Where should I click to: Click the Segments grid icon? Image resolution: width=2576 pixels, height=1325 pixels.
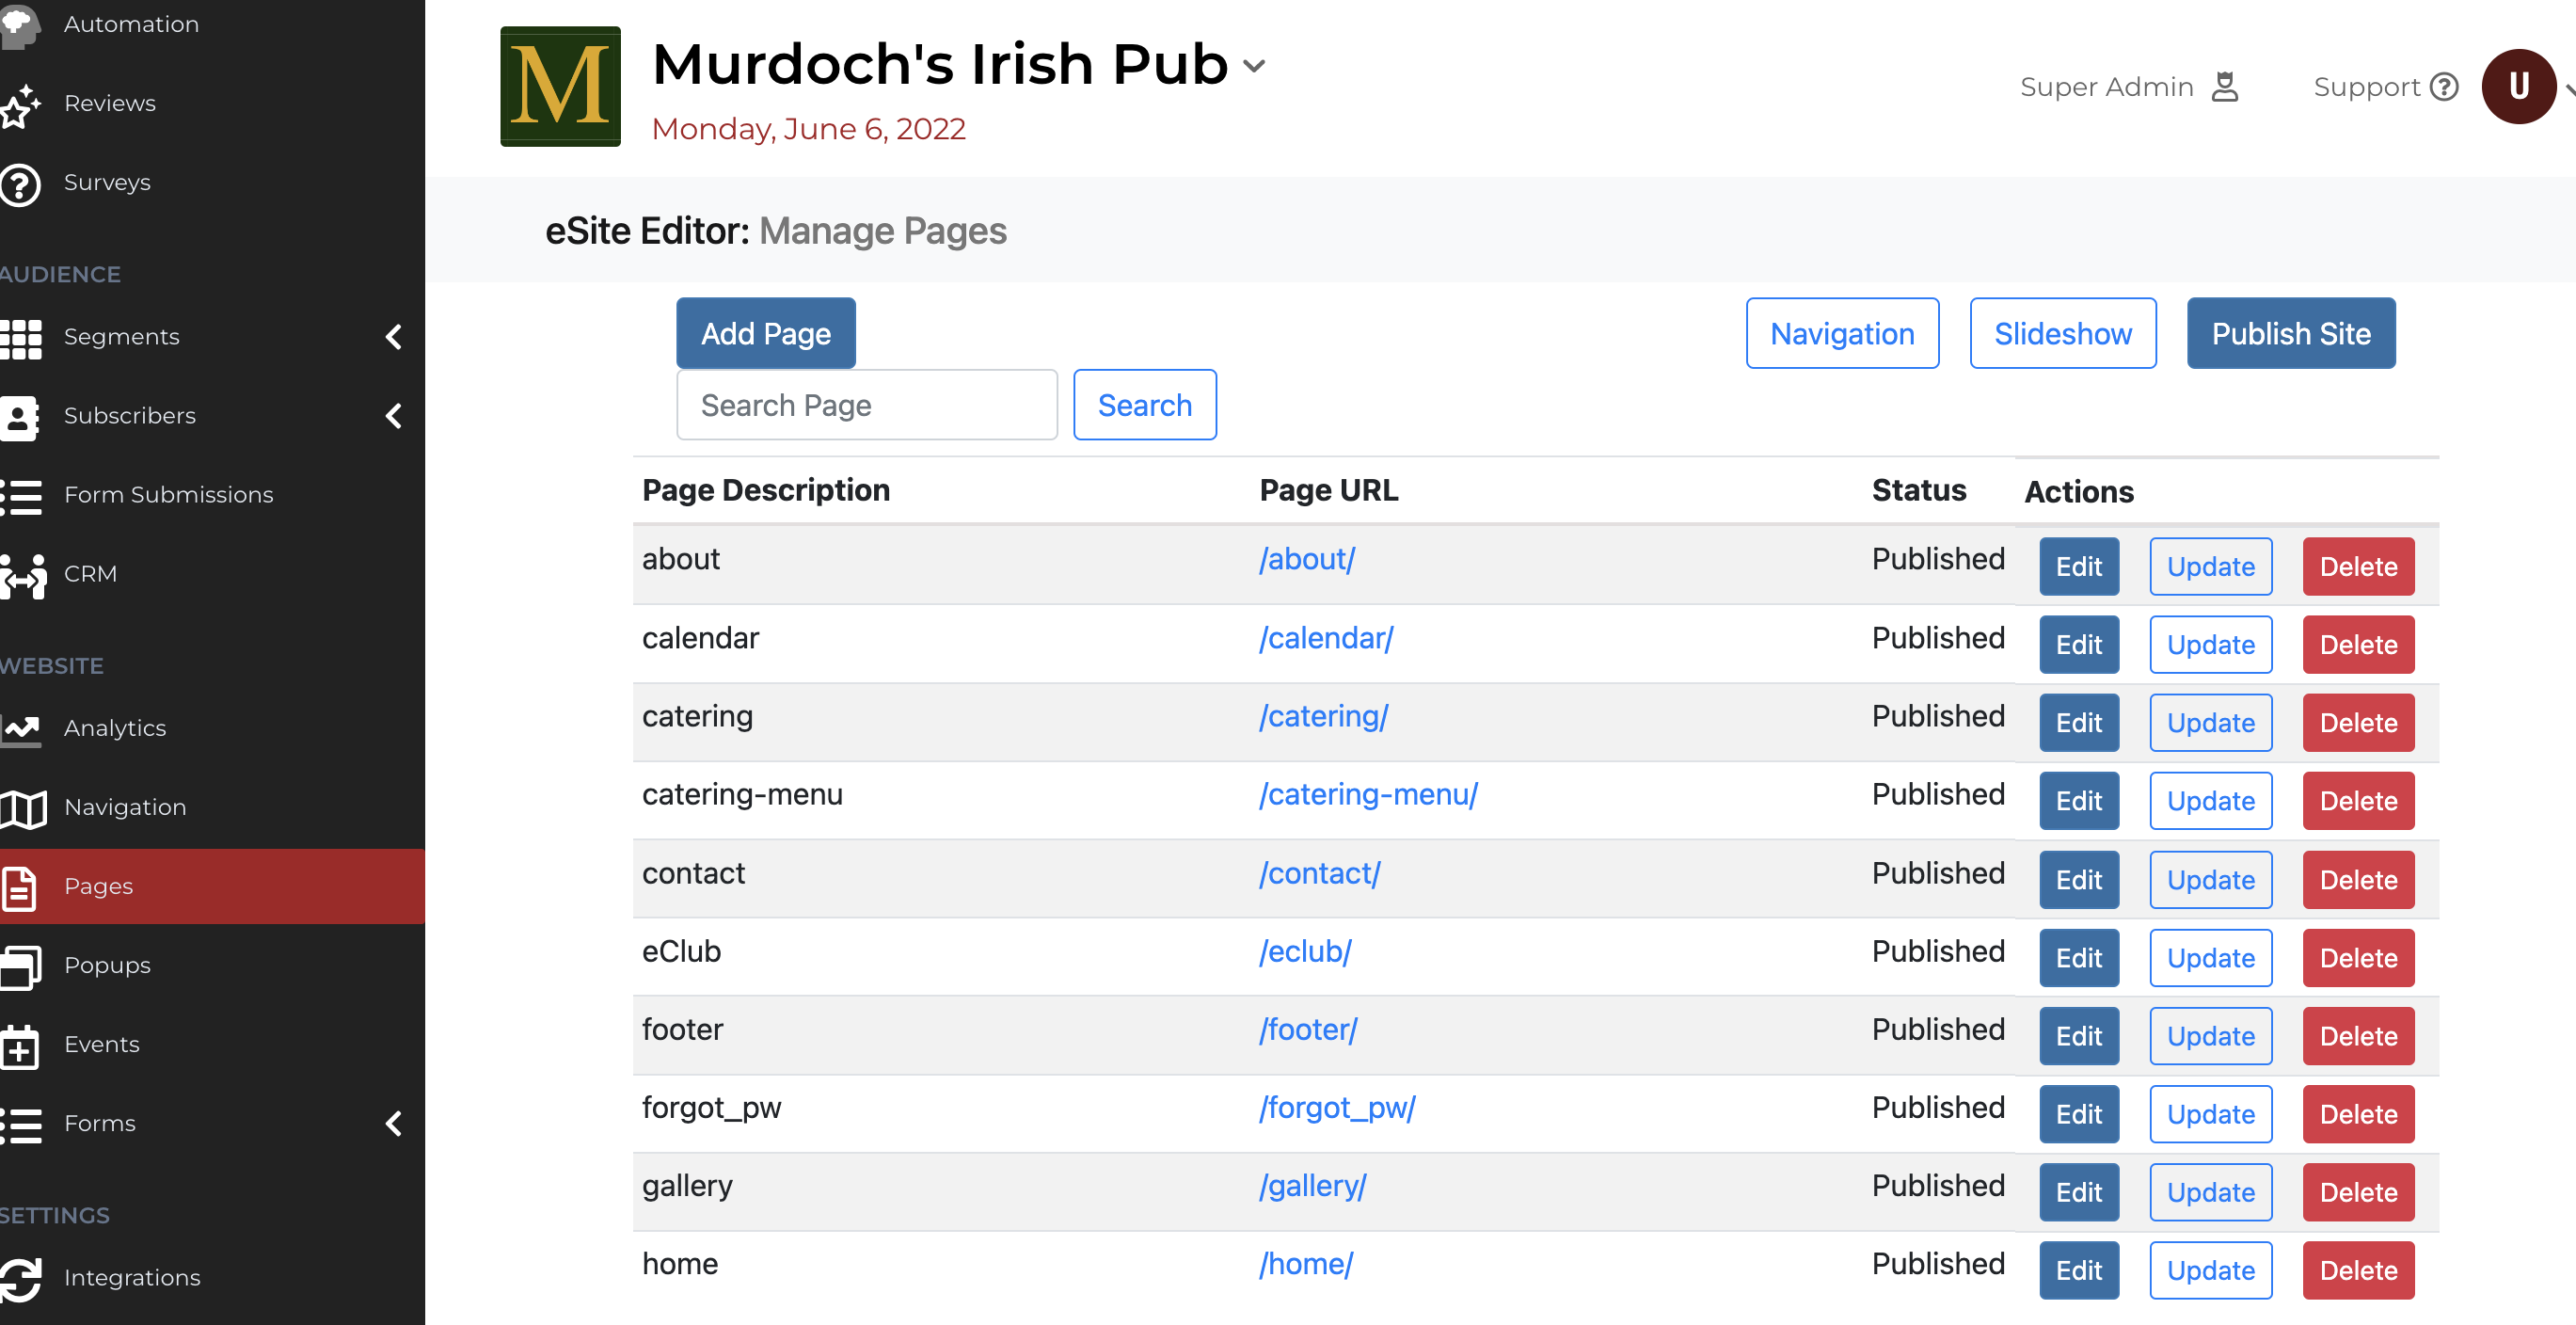click(x=20, y=338)
